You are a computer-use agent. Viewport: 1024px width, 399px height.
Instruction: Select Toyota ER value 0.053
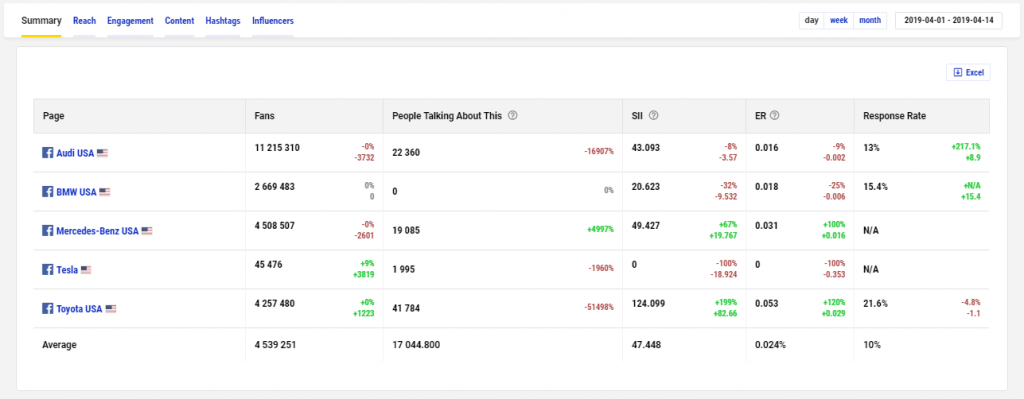[767, 303]
